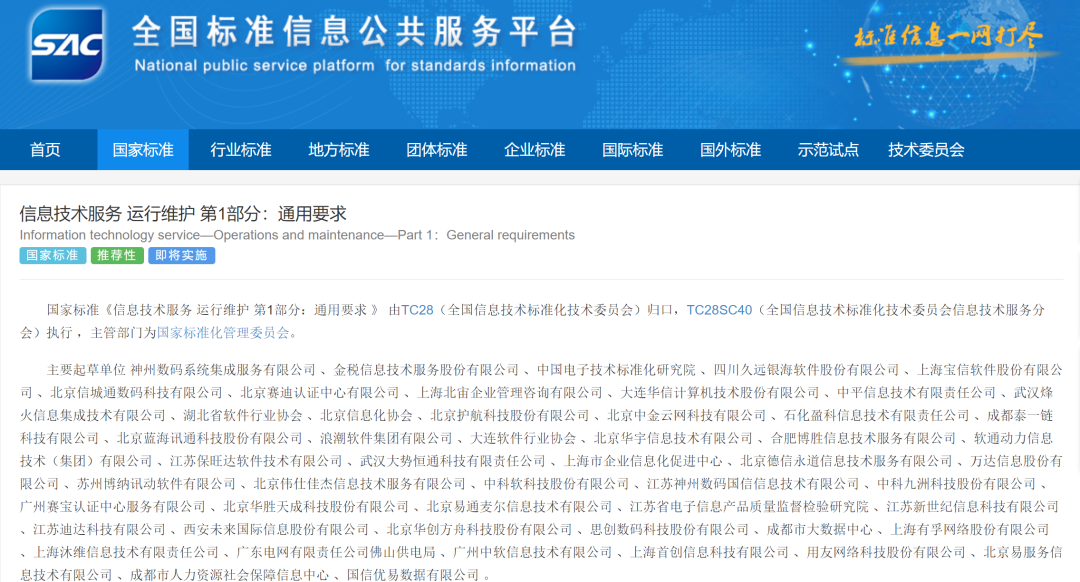This screenshot has height=582, width=1080.
Task: Open the TC28 committee link
Action: coord(417,310)
